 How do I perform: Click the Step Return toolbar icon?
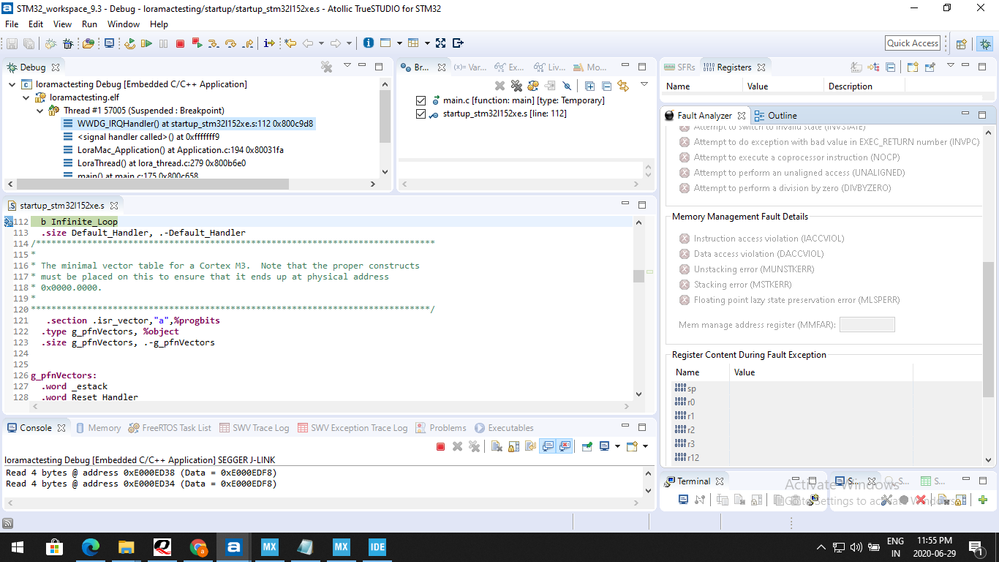248,43
